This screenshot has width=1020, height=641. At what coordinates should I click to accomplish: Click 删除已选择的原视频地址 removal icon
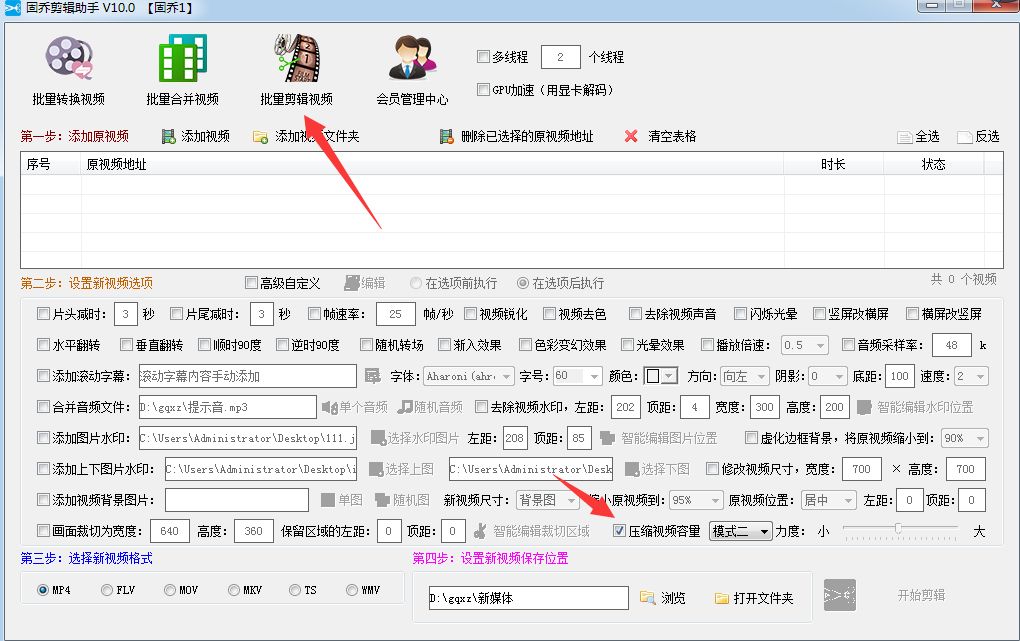tap(449, 136)
